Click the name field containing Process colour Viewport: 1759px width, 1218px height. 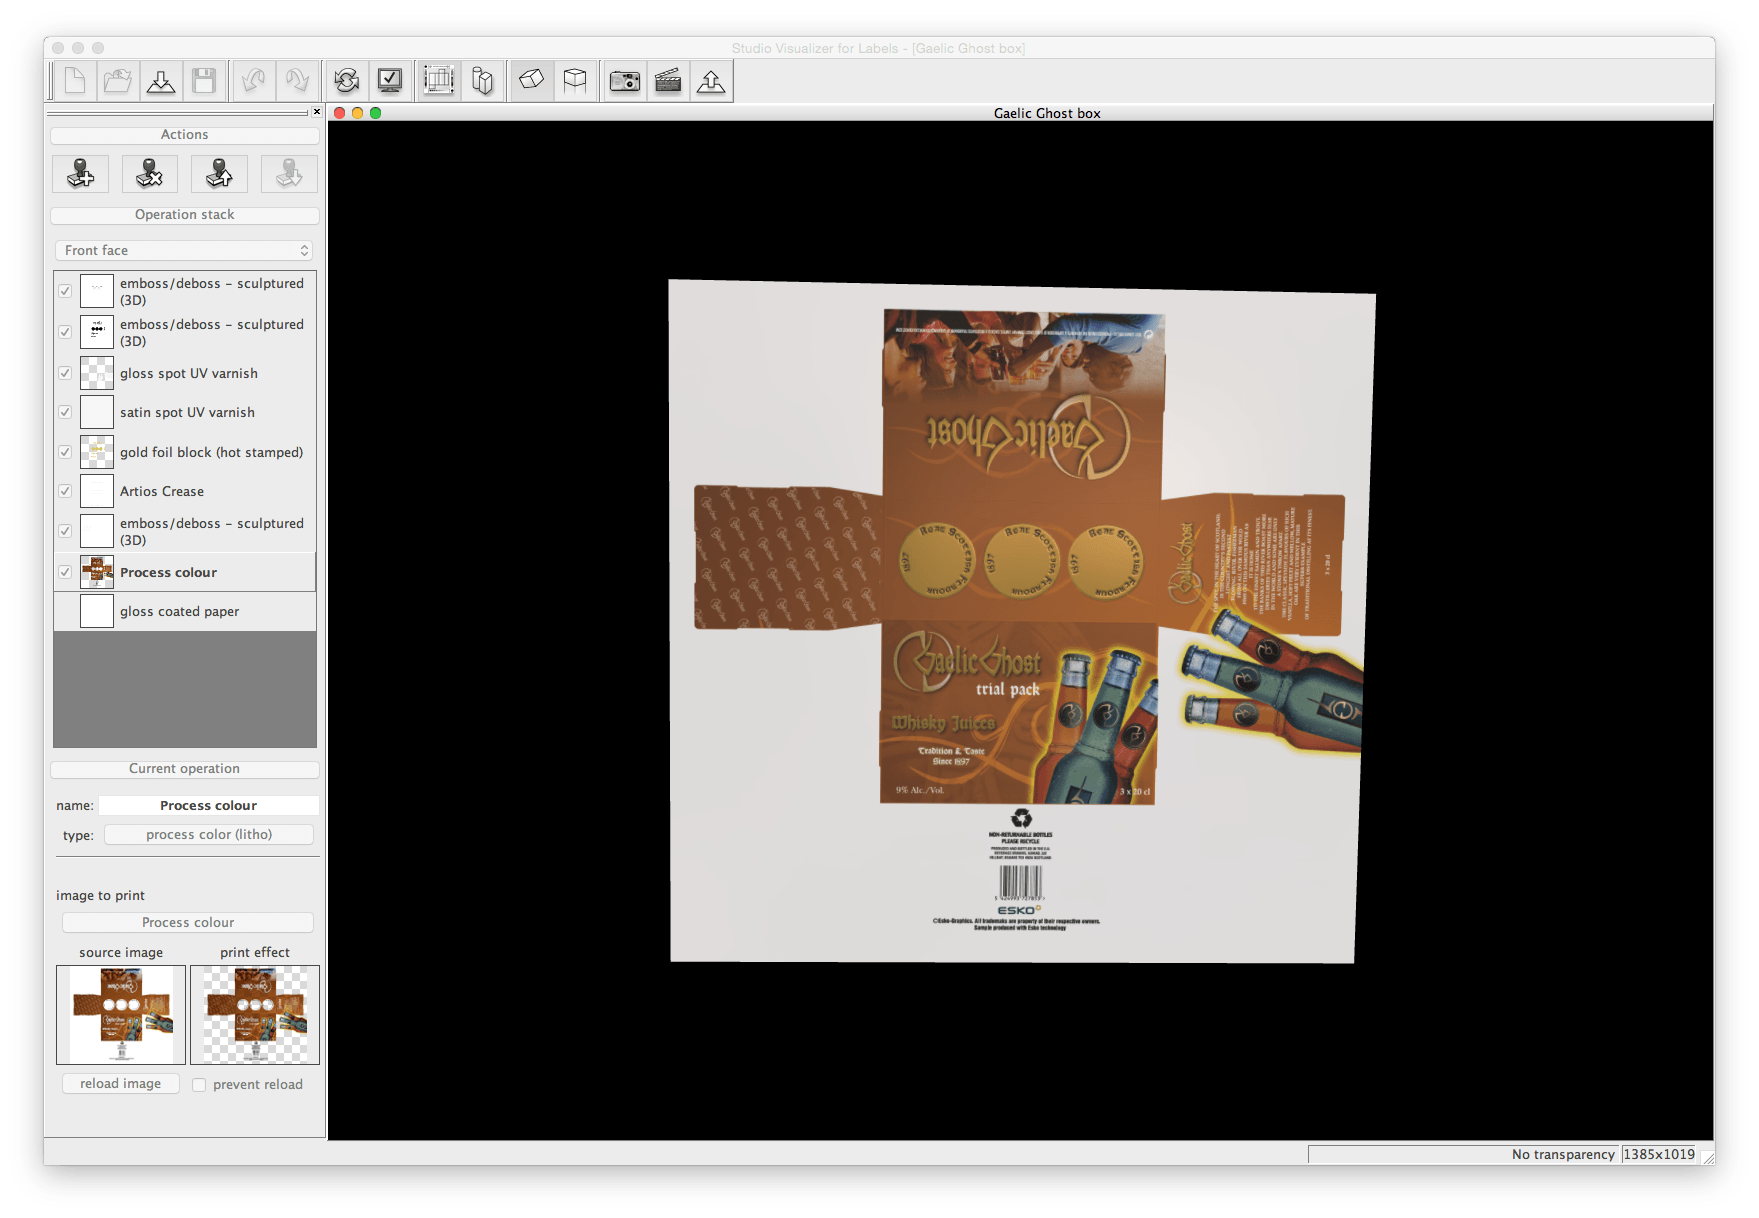[209, 805]
